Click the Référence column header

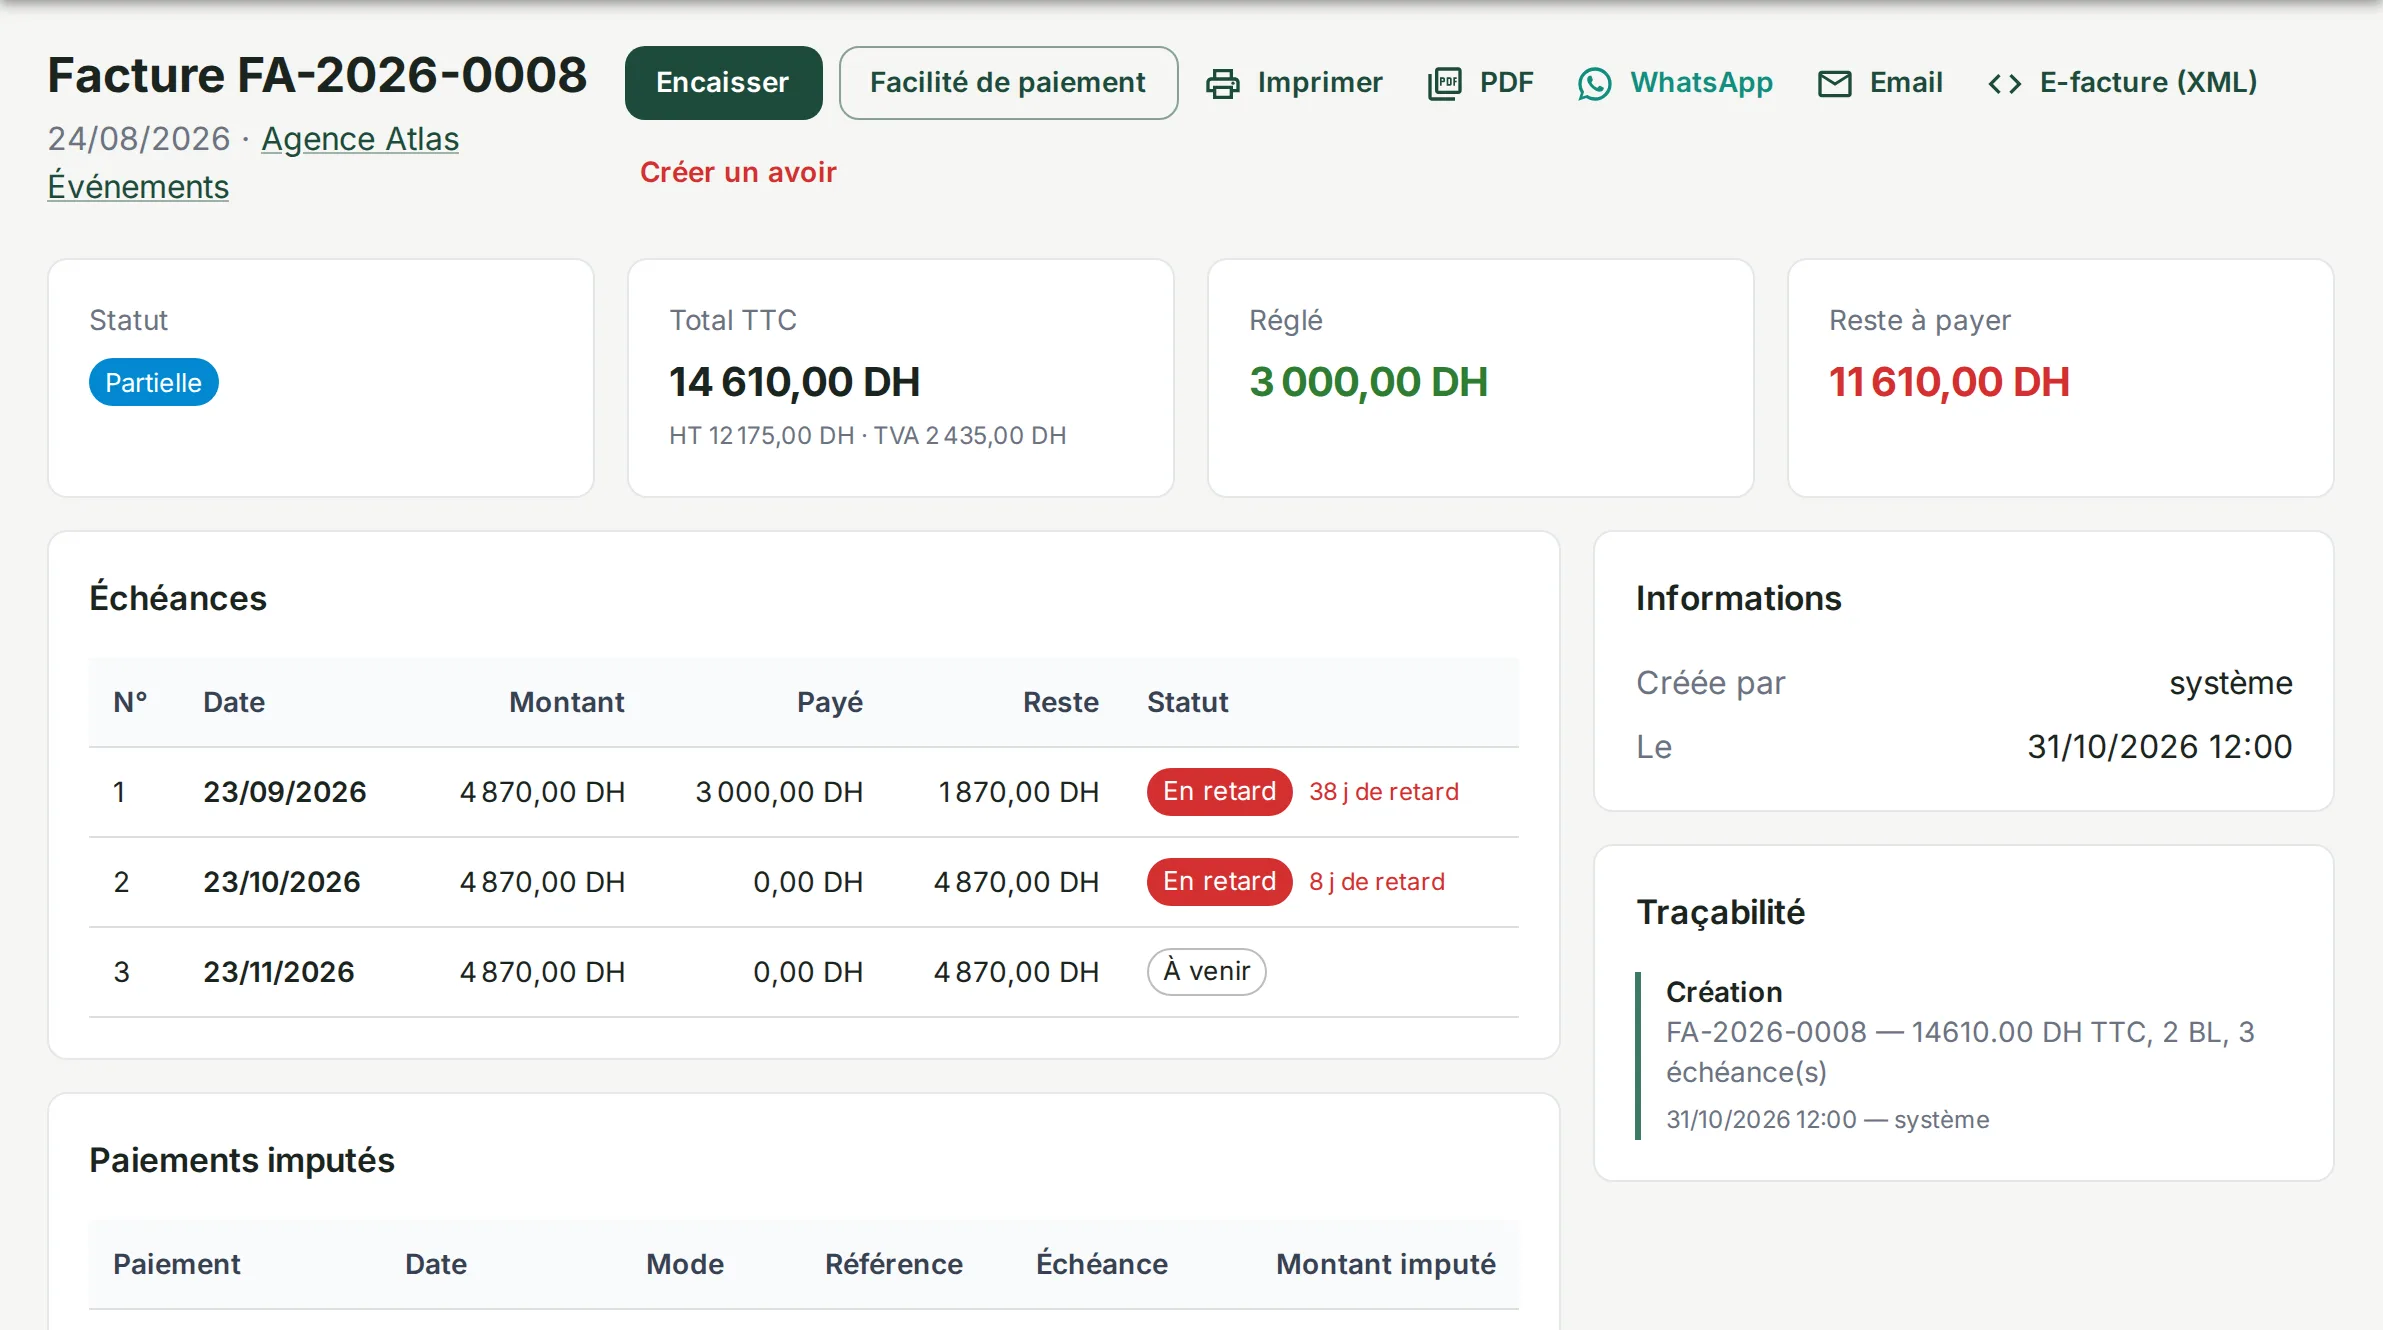[894, 1264]
